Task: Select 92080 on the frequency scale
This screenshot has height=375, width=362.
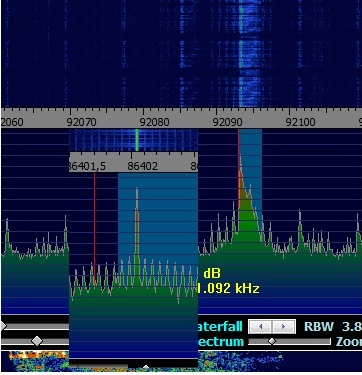Action: pyautogui.click(x=154, y=122)
